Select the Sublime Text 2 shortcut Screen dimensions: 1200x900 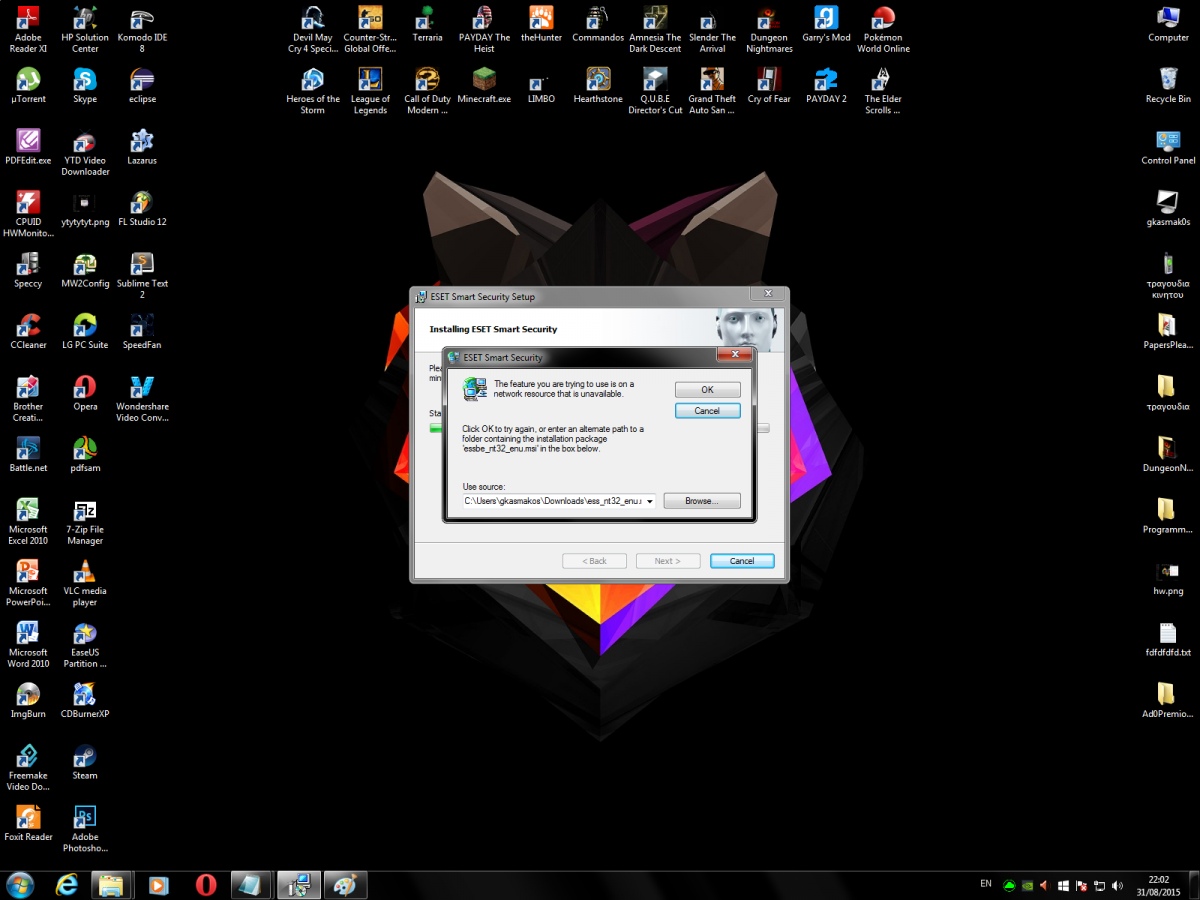(x=142, y=276)
